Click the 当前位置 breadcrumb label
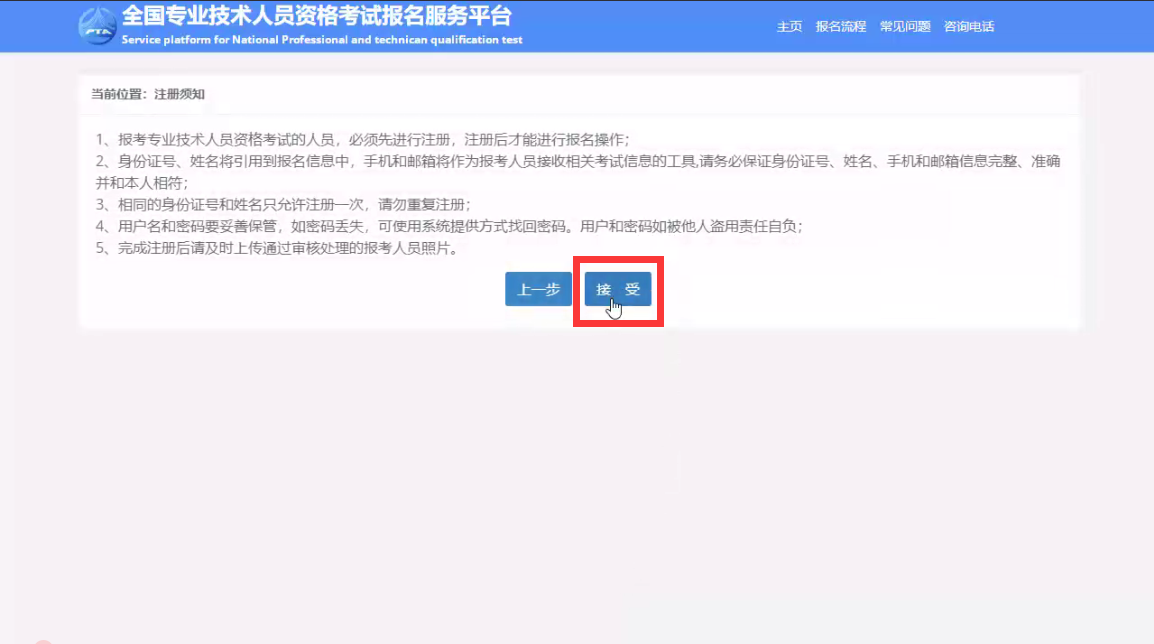Viewport: 1154px width, 644px height. [118, 94]
